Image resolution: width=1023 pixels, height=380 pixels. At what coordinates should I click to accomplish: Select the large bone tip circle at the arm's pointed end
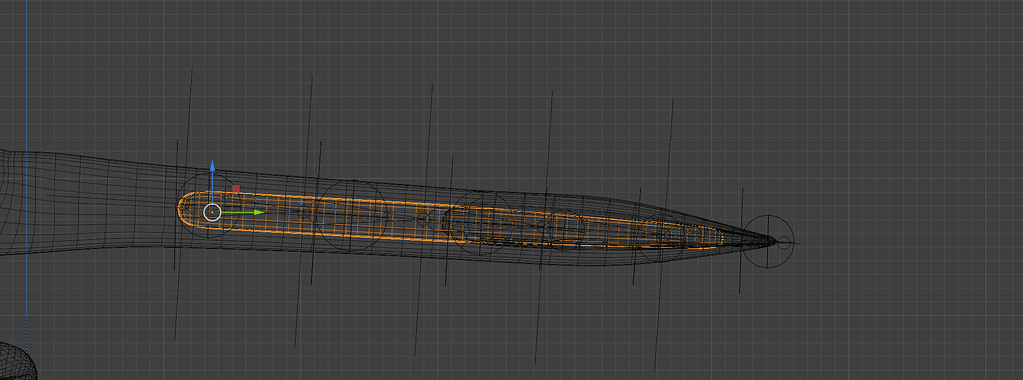[x=769, y=241]
